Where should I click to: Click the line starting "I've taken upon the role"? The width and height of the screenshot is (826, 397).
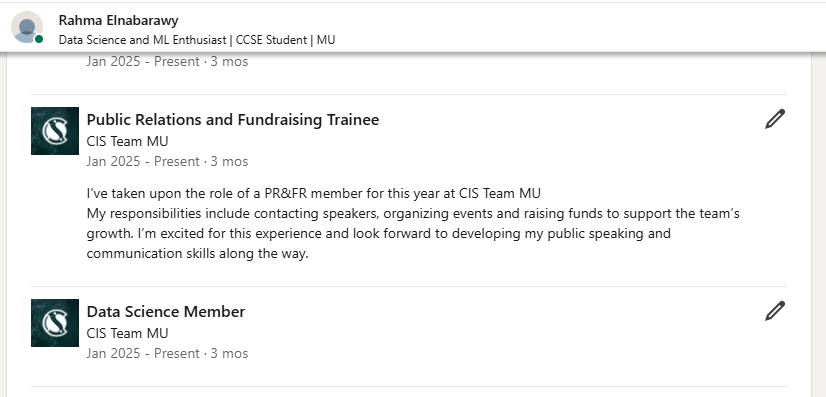click(313, 194)
